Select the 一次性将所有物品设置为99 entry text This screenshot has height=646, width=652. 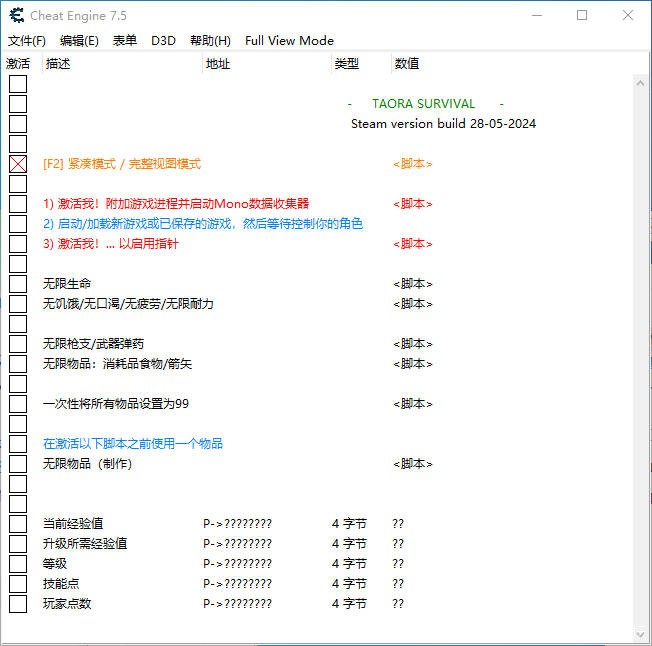pos(116,404)
